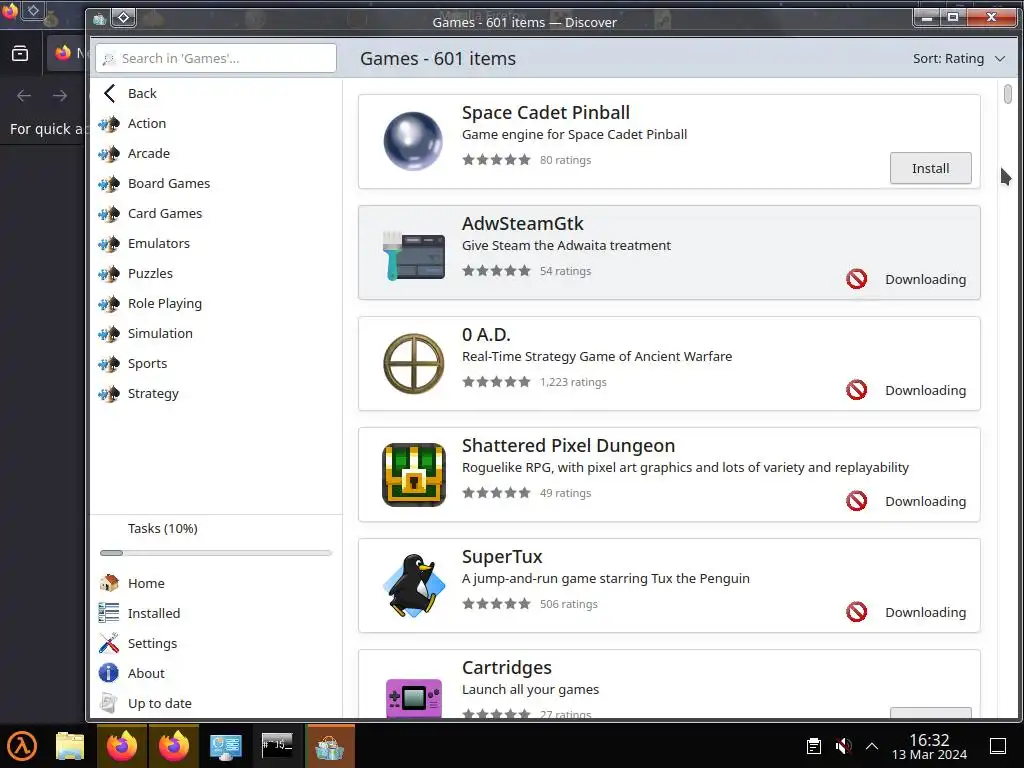Click the vertical scrollbar handle of the list
The width and height of the screenshot is (1024, 768).
click(1007, 94)
